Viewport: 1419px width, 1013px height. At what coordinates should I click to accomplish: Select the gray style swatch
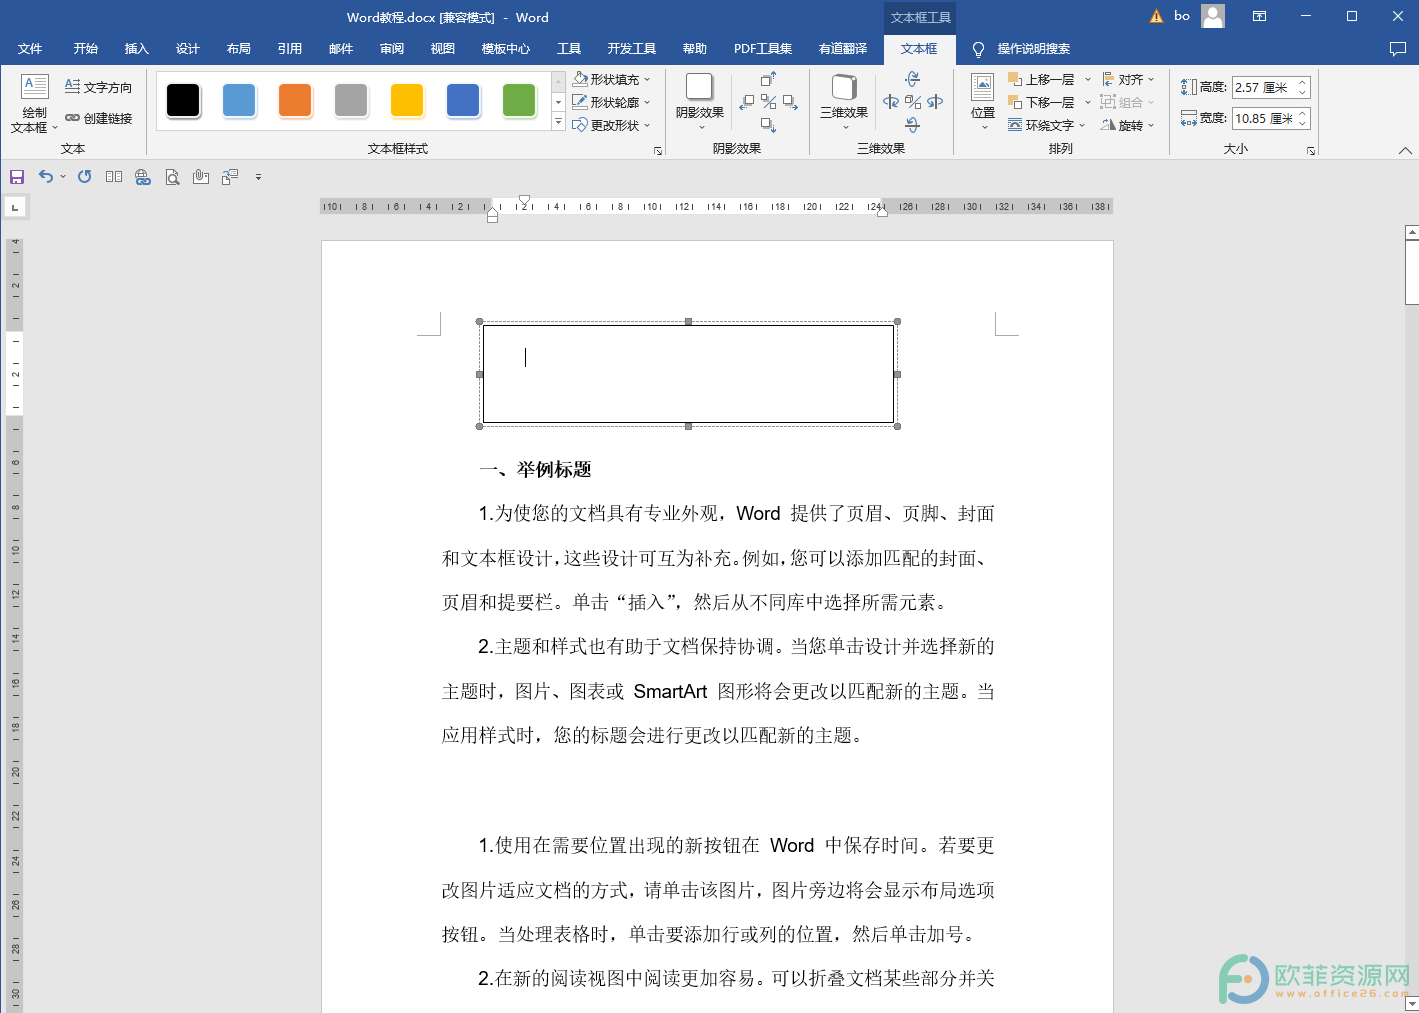coord(351,100)
